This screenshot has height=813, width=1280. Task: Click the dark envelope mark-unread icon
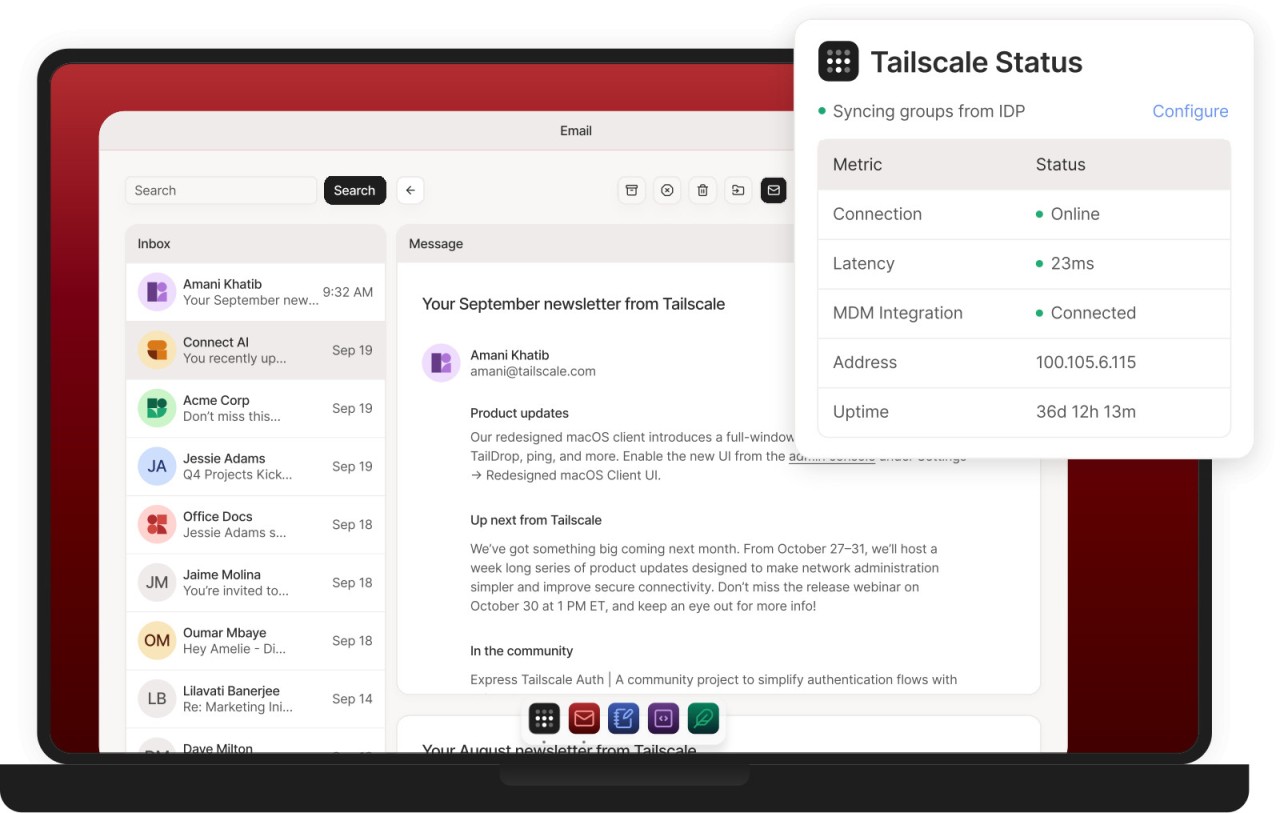773,190
